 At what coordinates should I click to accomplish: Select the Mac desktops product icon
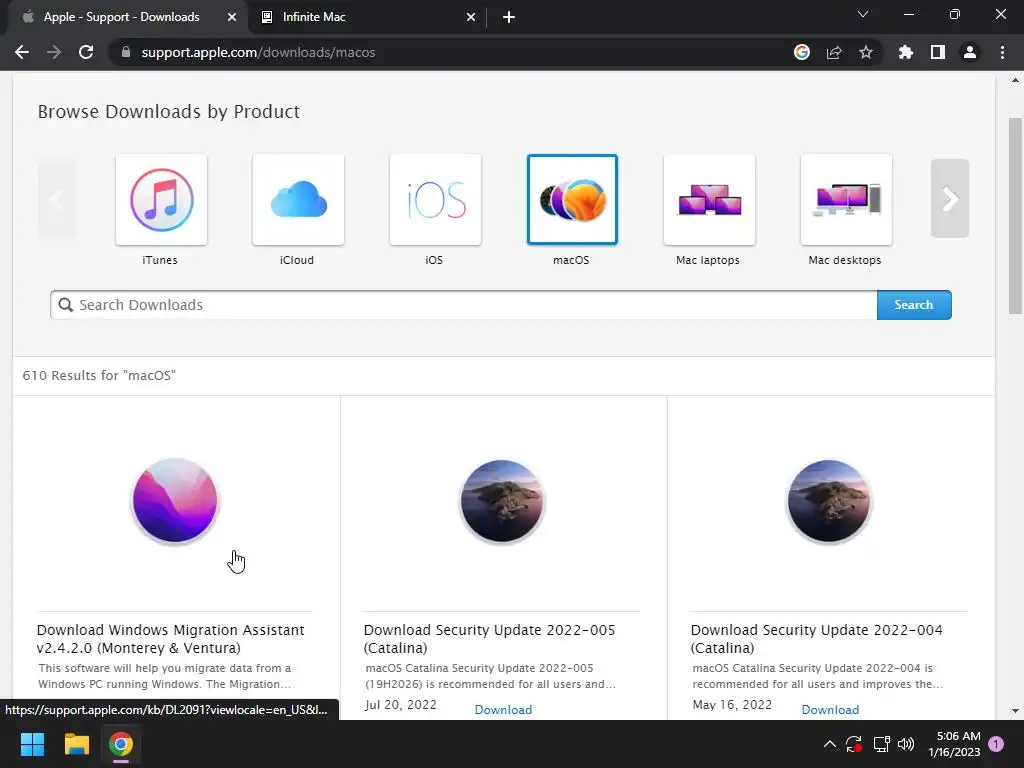(846, 200)
